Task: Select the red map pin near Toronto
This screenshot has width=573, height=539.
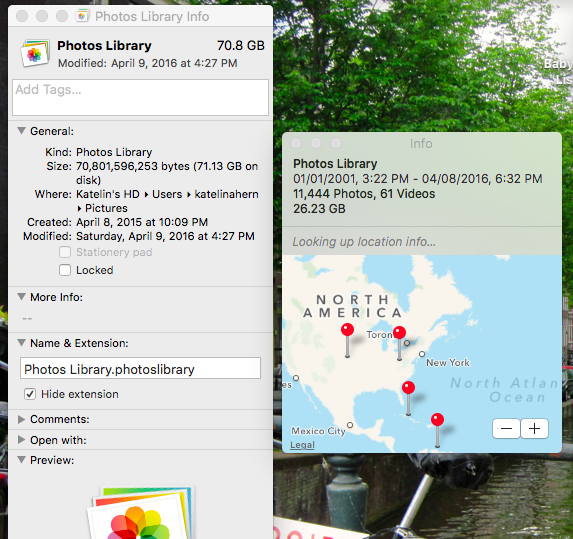Action: (x=399, y=333)
